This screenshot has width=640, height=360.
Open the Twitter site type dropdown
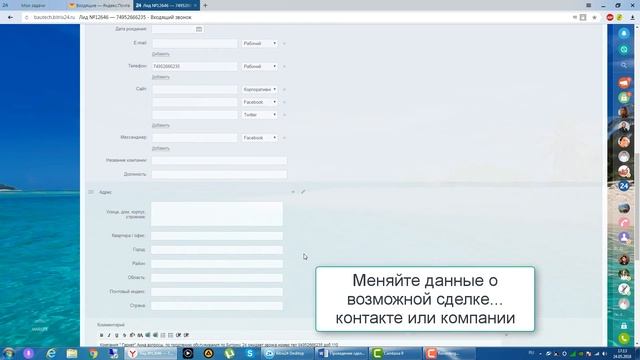pyautogui.click(x=260, y=115)
